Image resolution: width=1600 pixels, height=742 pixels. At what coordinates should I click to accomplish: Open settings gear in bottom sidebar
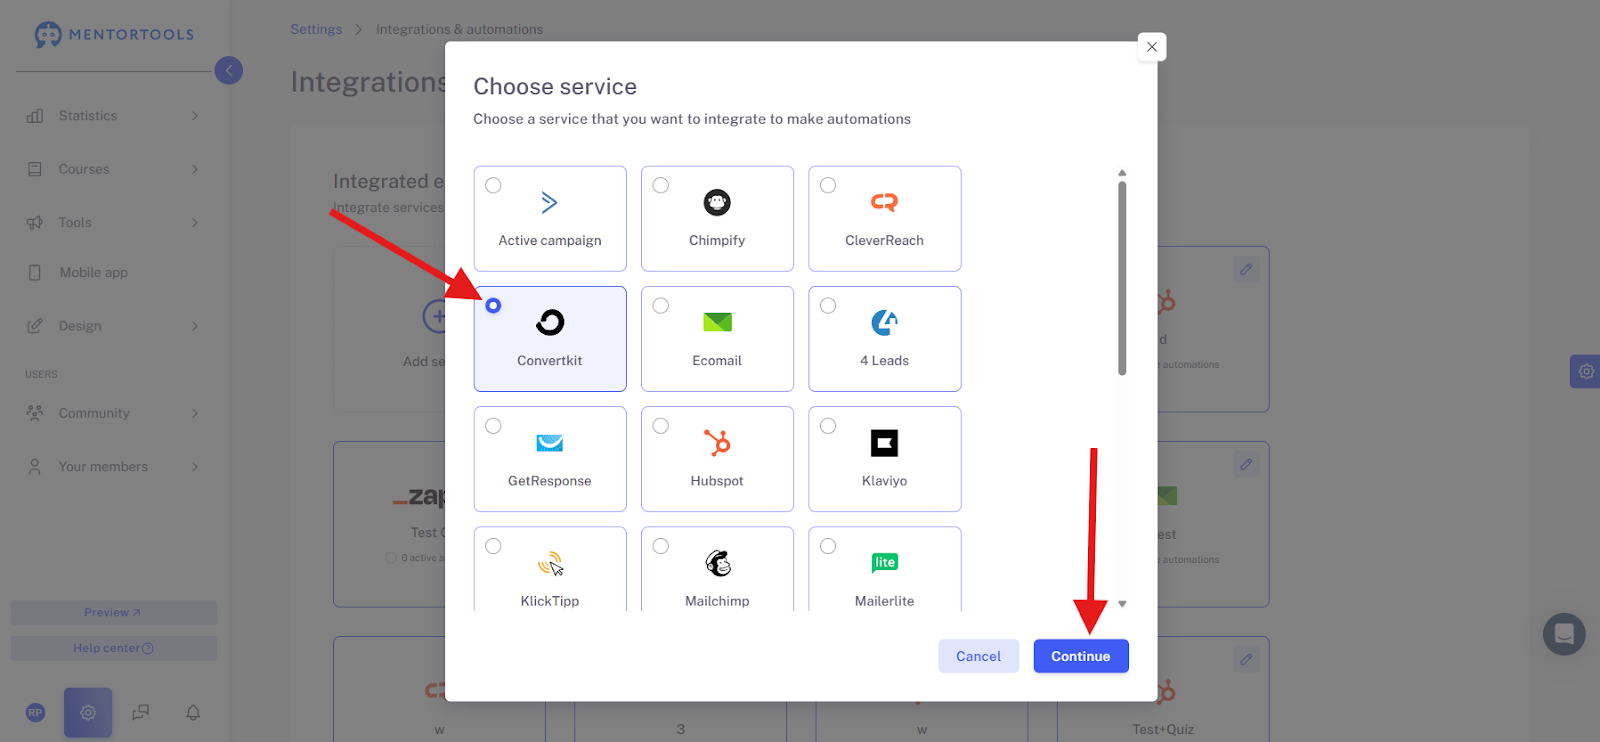click(x=88, y=713)
